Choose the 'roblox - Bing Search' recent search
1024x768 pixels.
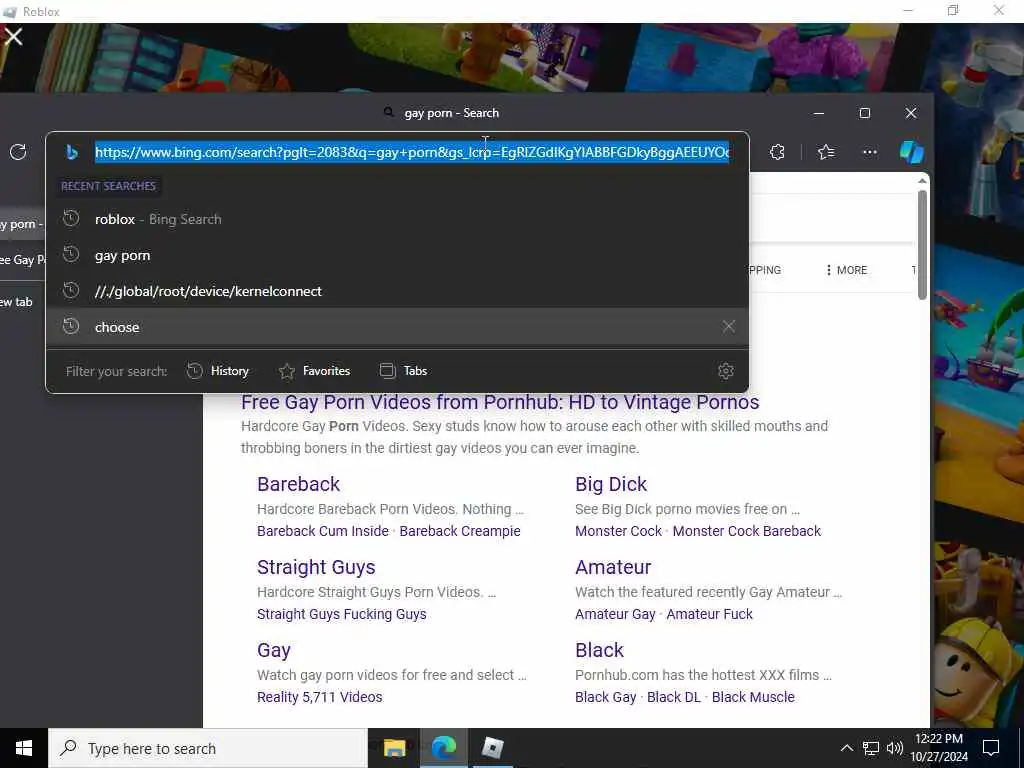coord(398,219)
